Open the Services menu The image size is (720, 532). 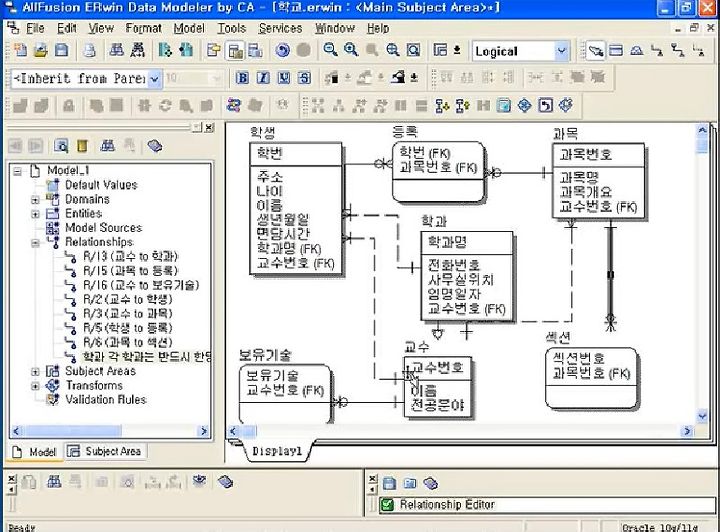point(281,28)
